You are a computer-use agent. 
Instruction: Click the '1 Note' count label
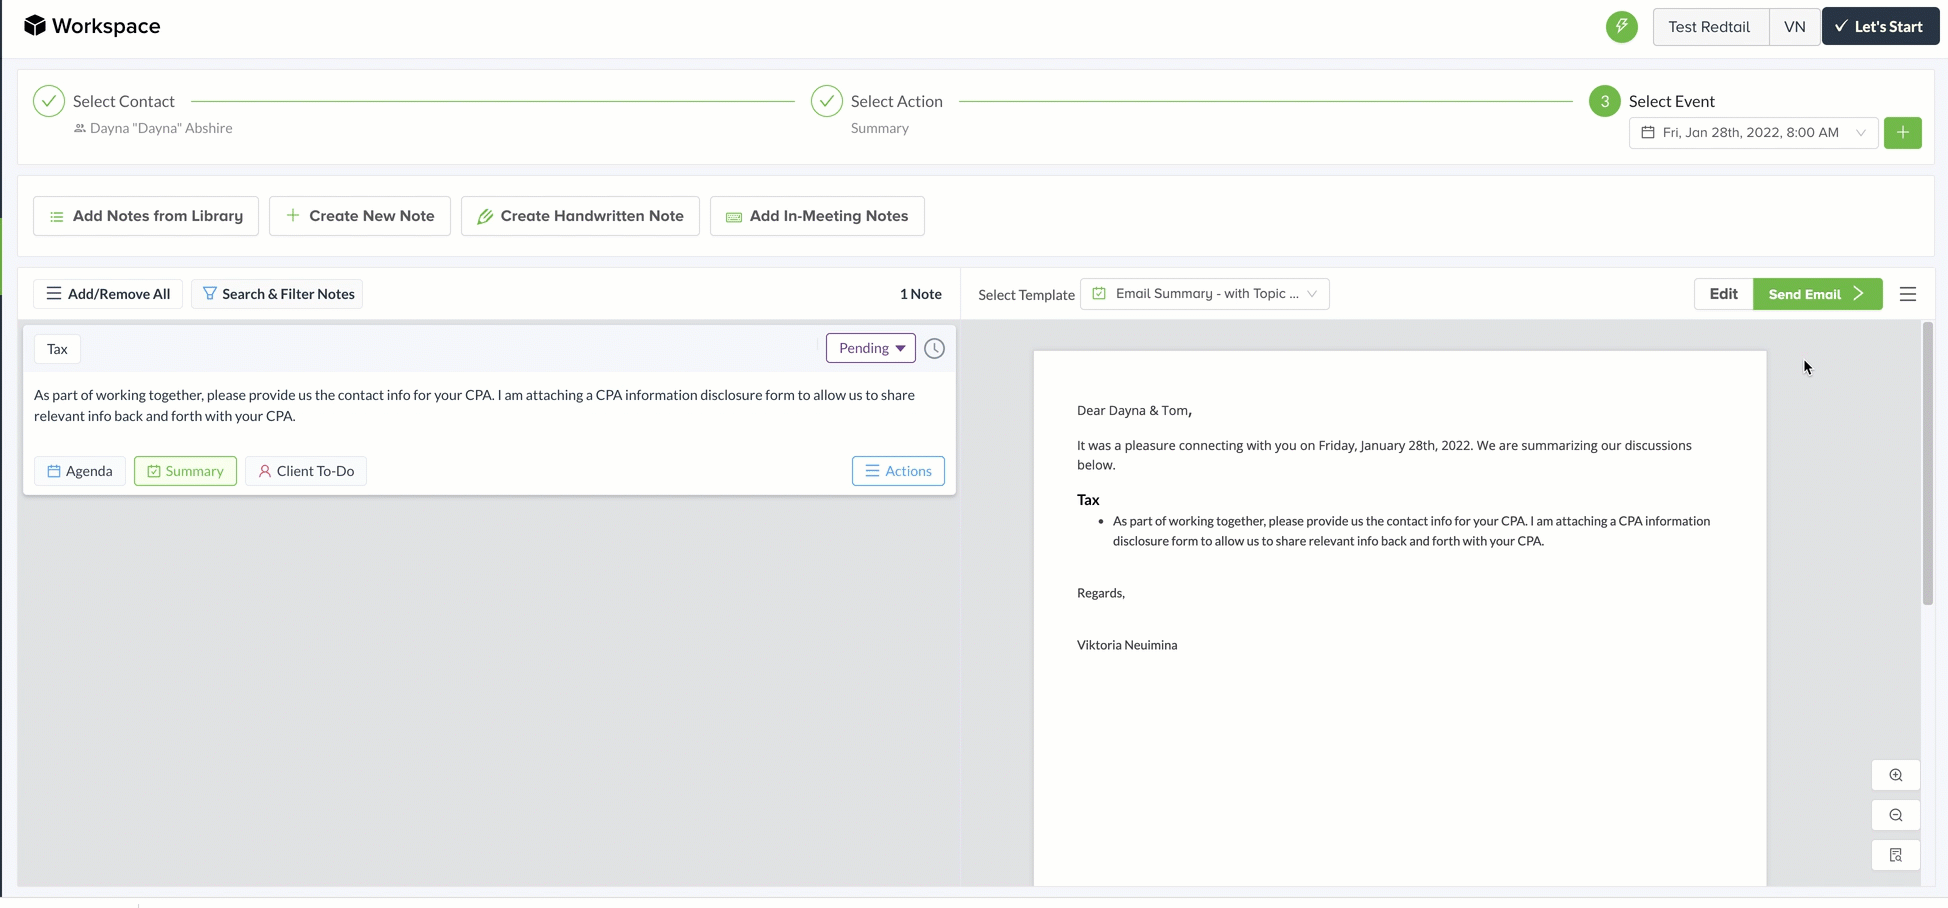921,294
